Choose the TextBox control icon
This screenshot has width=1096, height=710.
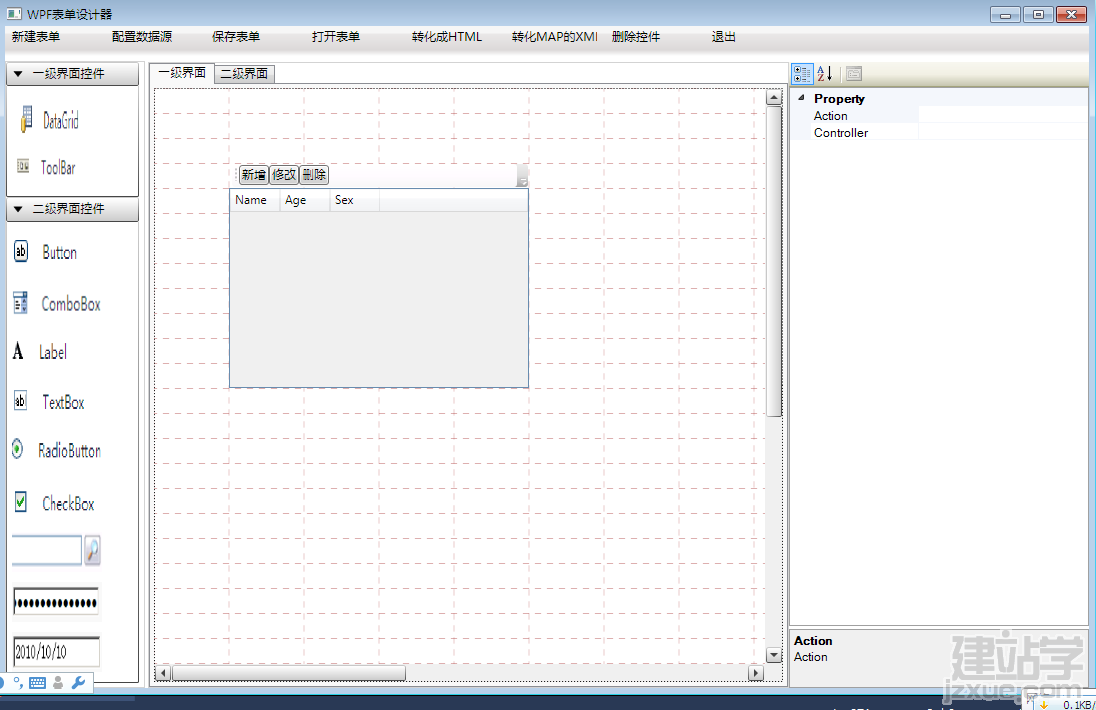pyautogui.click(x=21, y=400)
